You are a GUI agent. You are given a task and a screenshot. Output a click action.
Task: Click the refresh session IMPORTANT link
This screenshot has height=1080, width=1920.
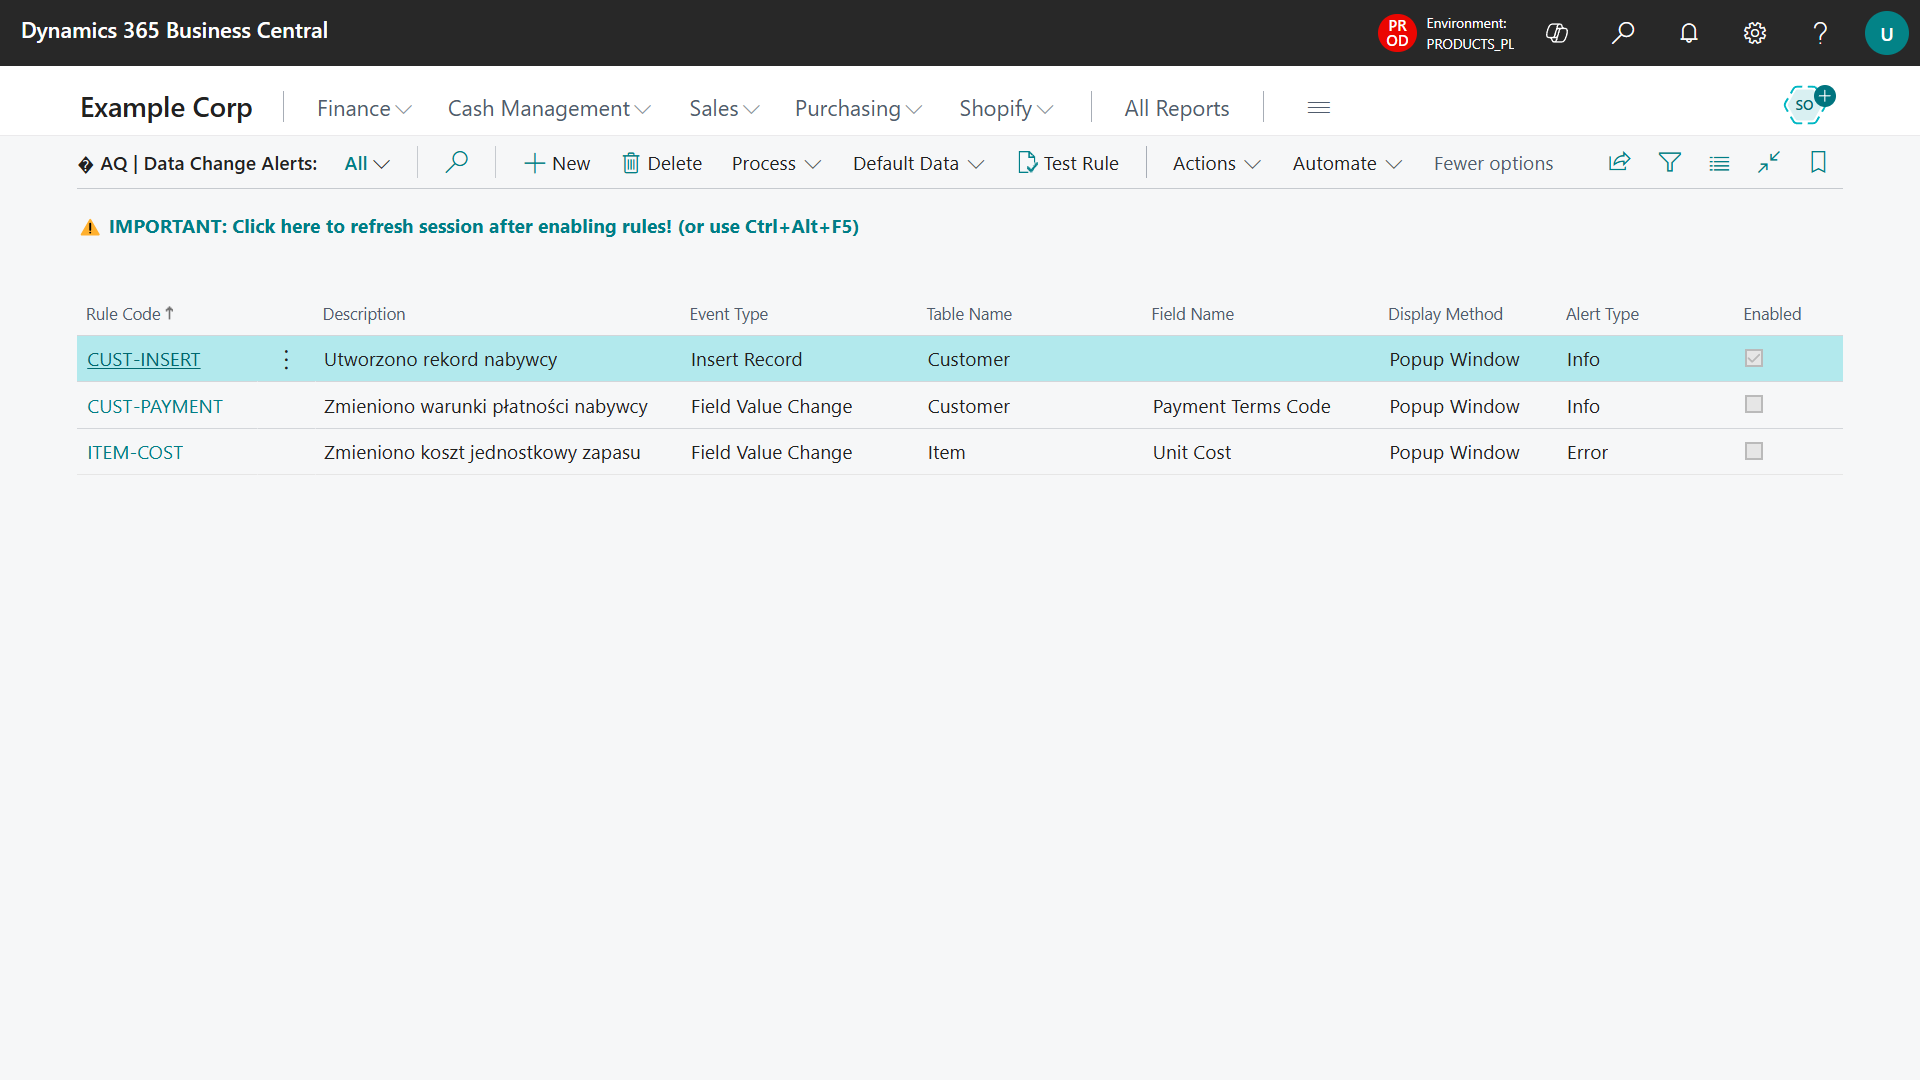483,227
